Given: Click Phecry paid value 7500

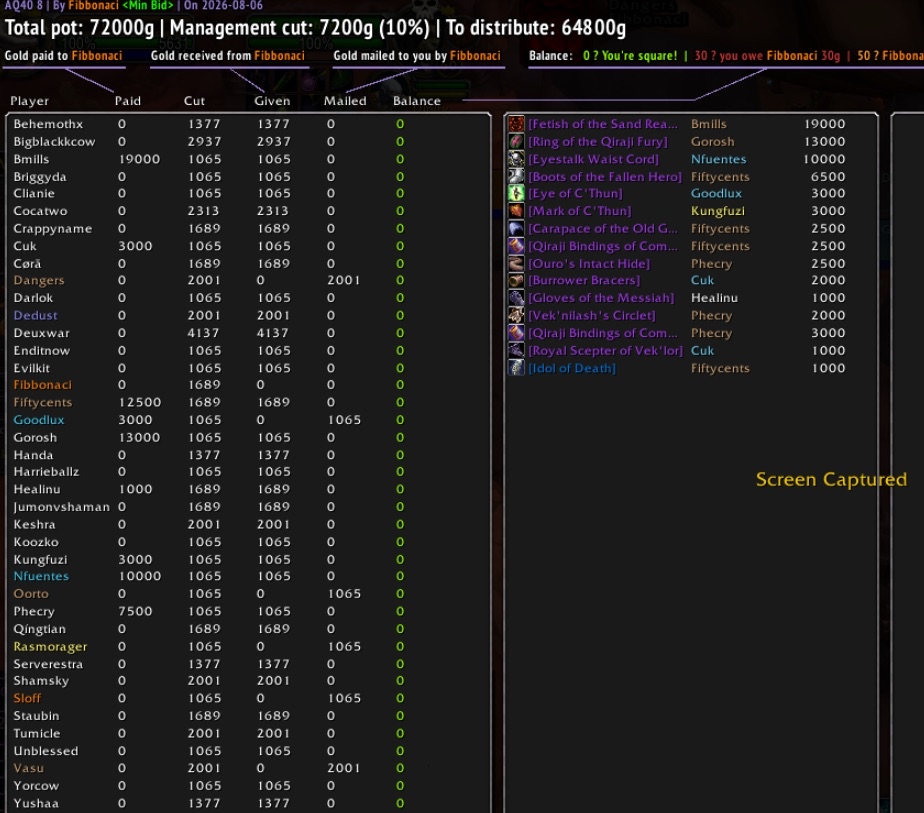Looking at the screenshot, I should (135, 612).
